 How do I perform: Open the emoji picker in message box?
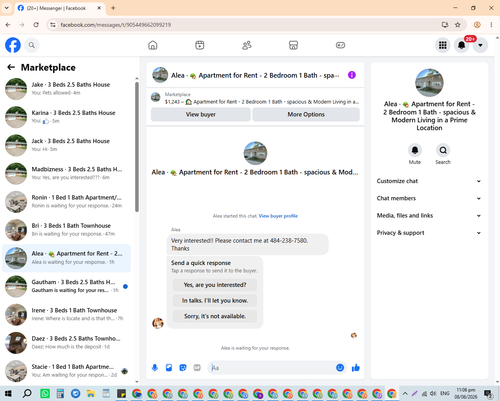(x=340, y=368)
